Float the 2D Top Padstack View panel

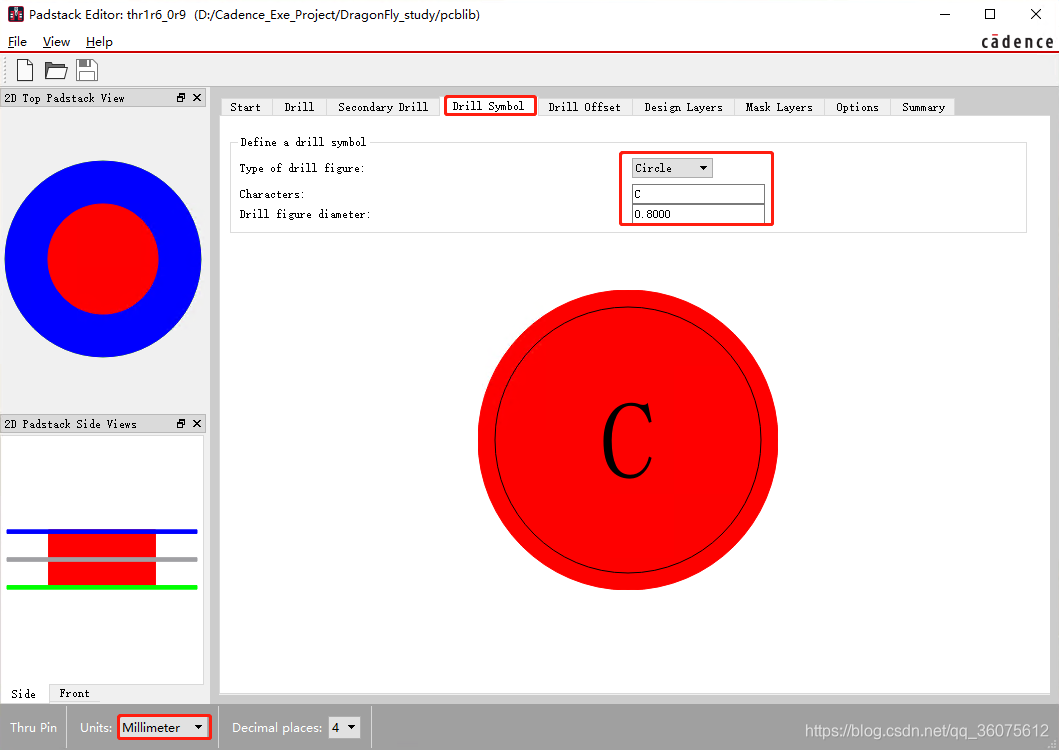[181, 98]
